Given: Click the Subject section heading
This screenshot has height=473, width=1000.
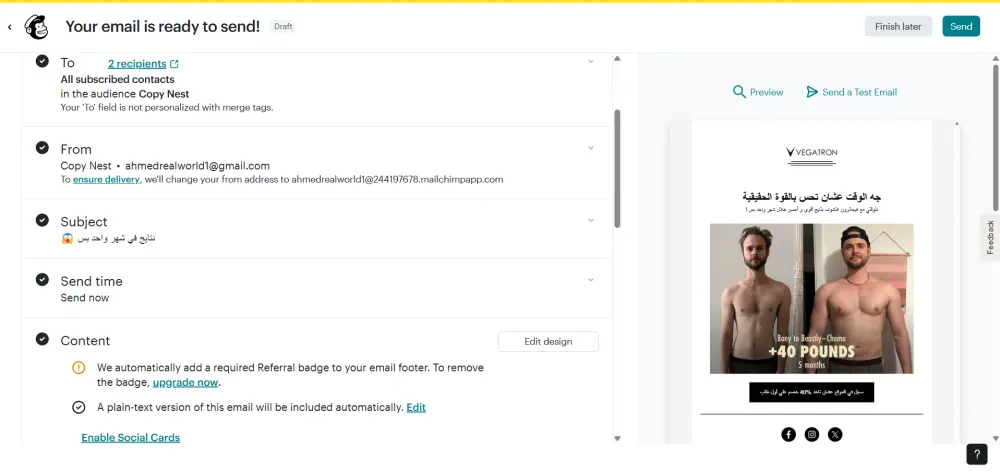Looking at the screenshot, I should click(84, 221).
